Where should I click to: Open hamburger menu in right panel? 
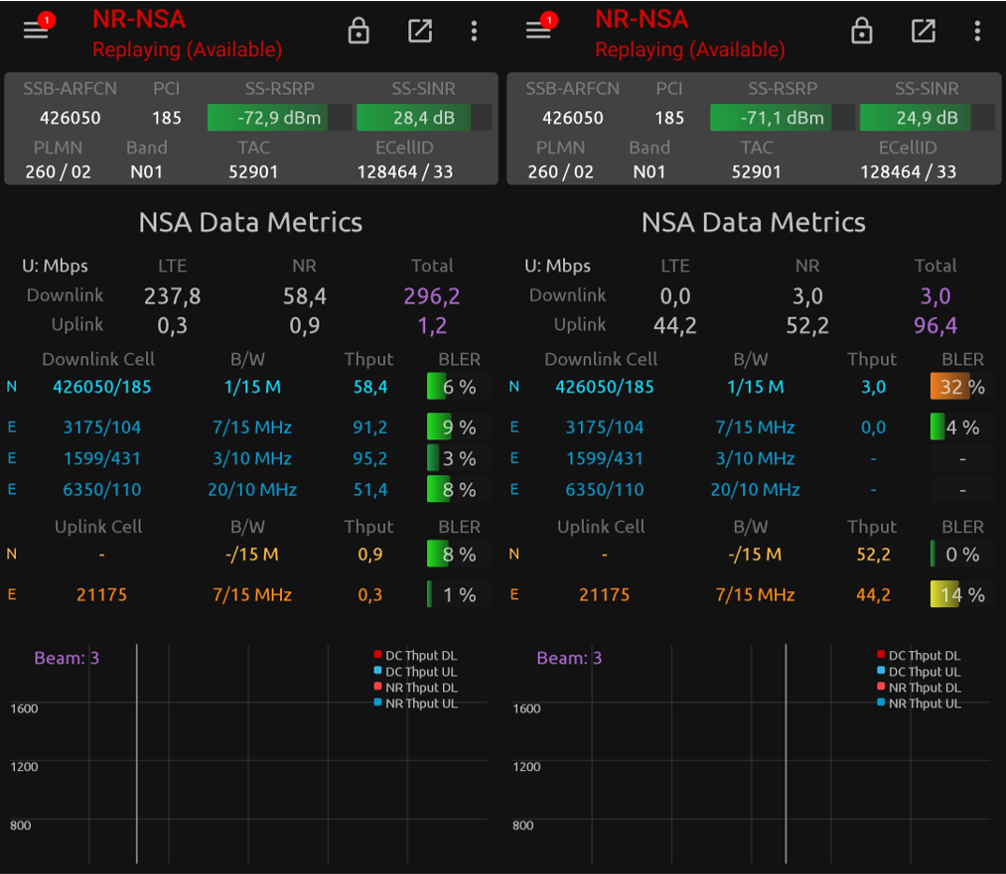[539, 30]
